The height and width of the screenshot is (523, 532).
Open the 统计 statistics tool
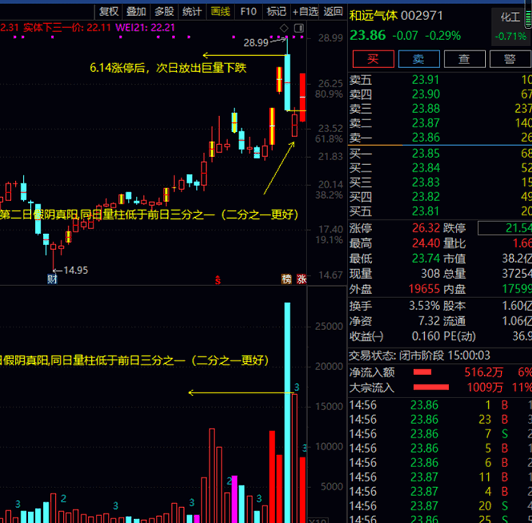(x=192, y=12)
